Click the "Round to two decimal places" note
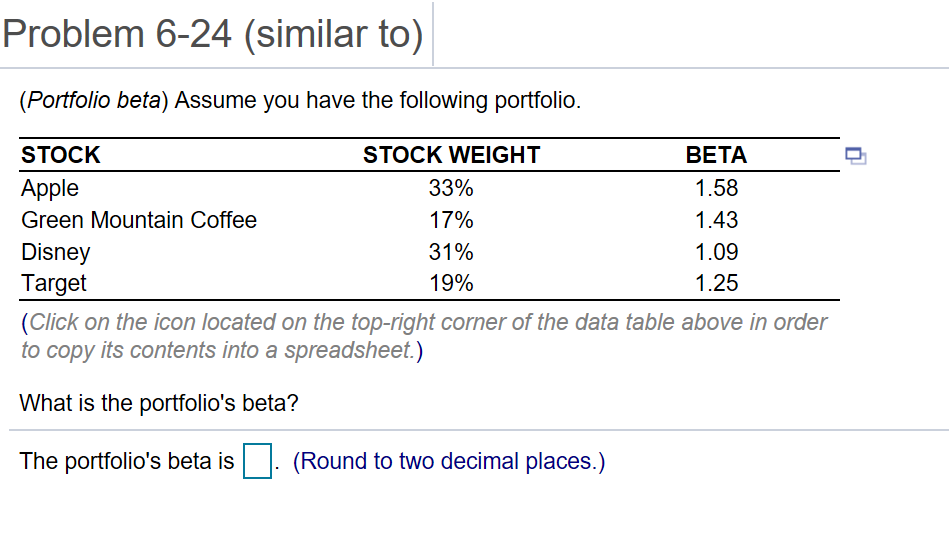 pyautogui.click(x=449, y=462)
